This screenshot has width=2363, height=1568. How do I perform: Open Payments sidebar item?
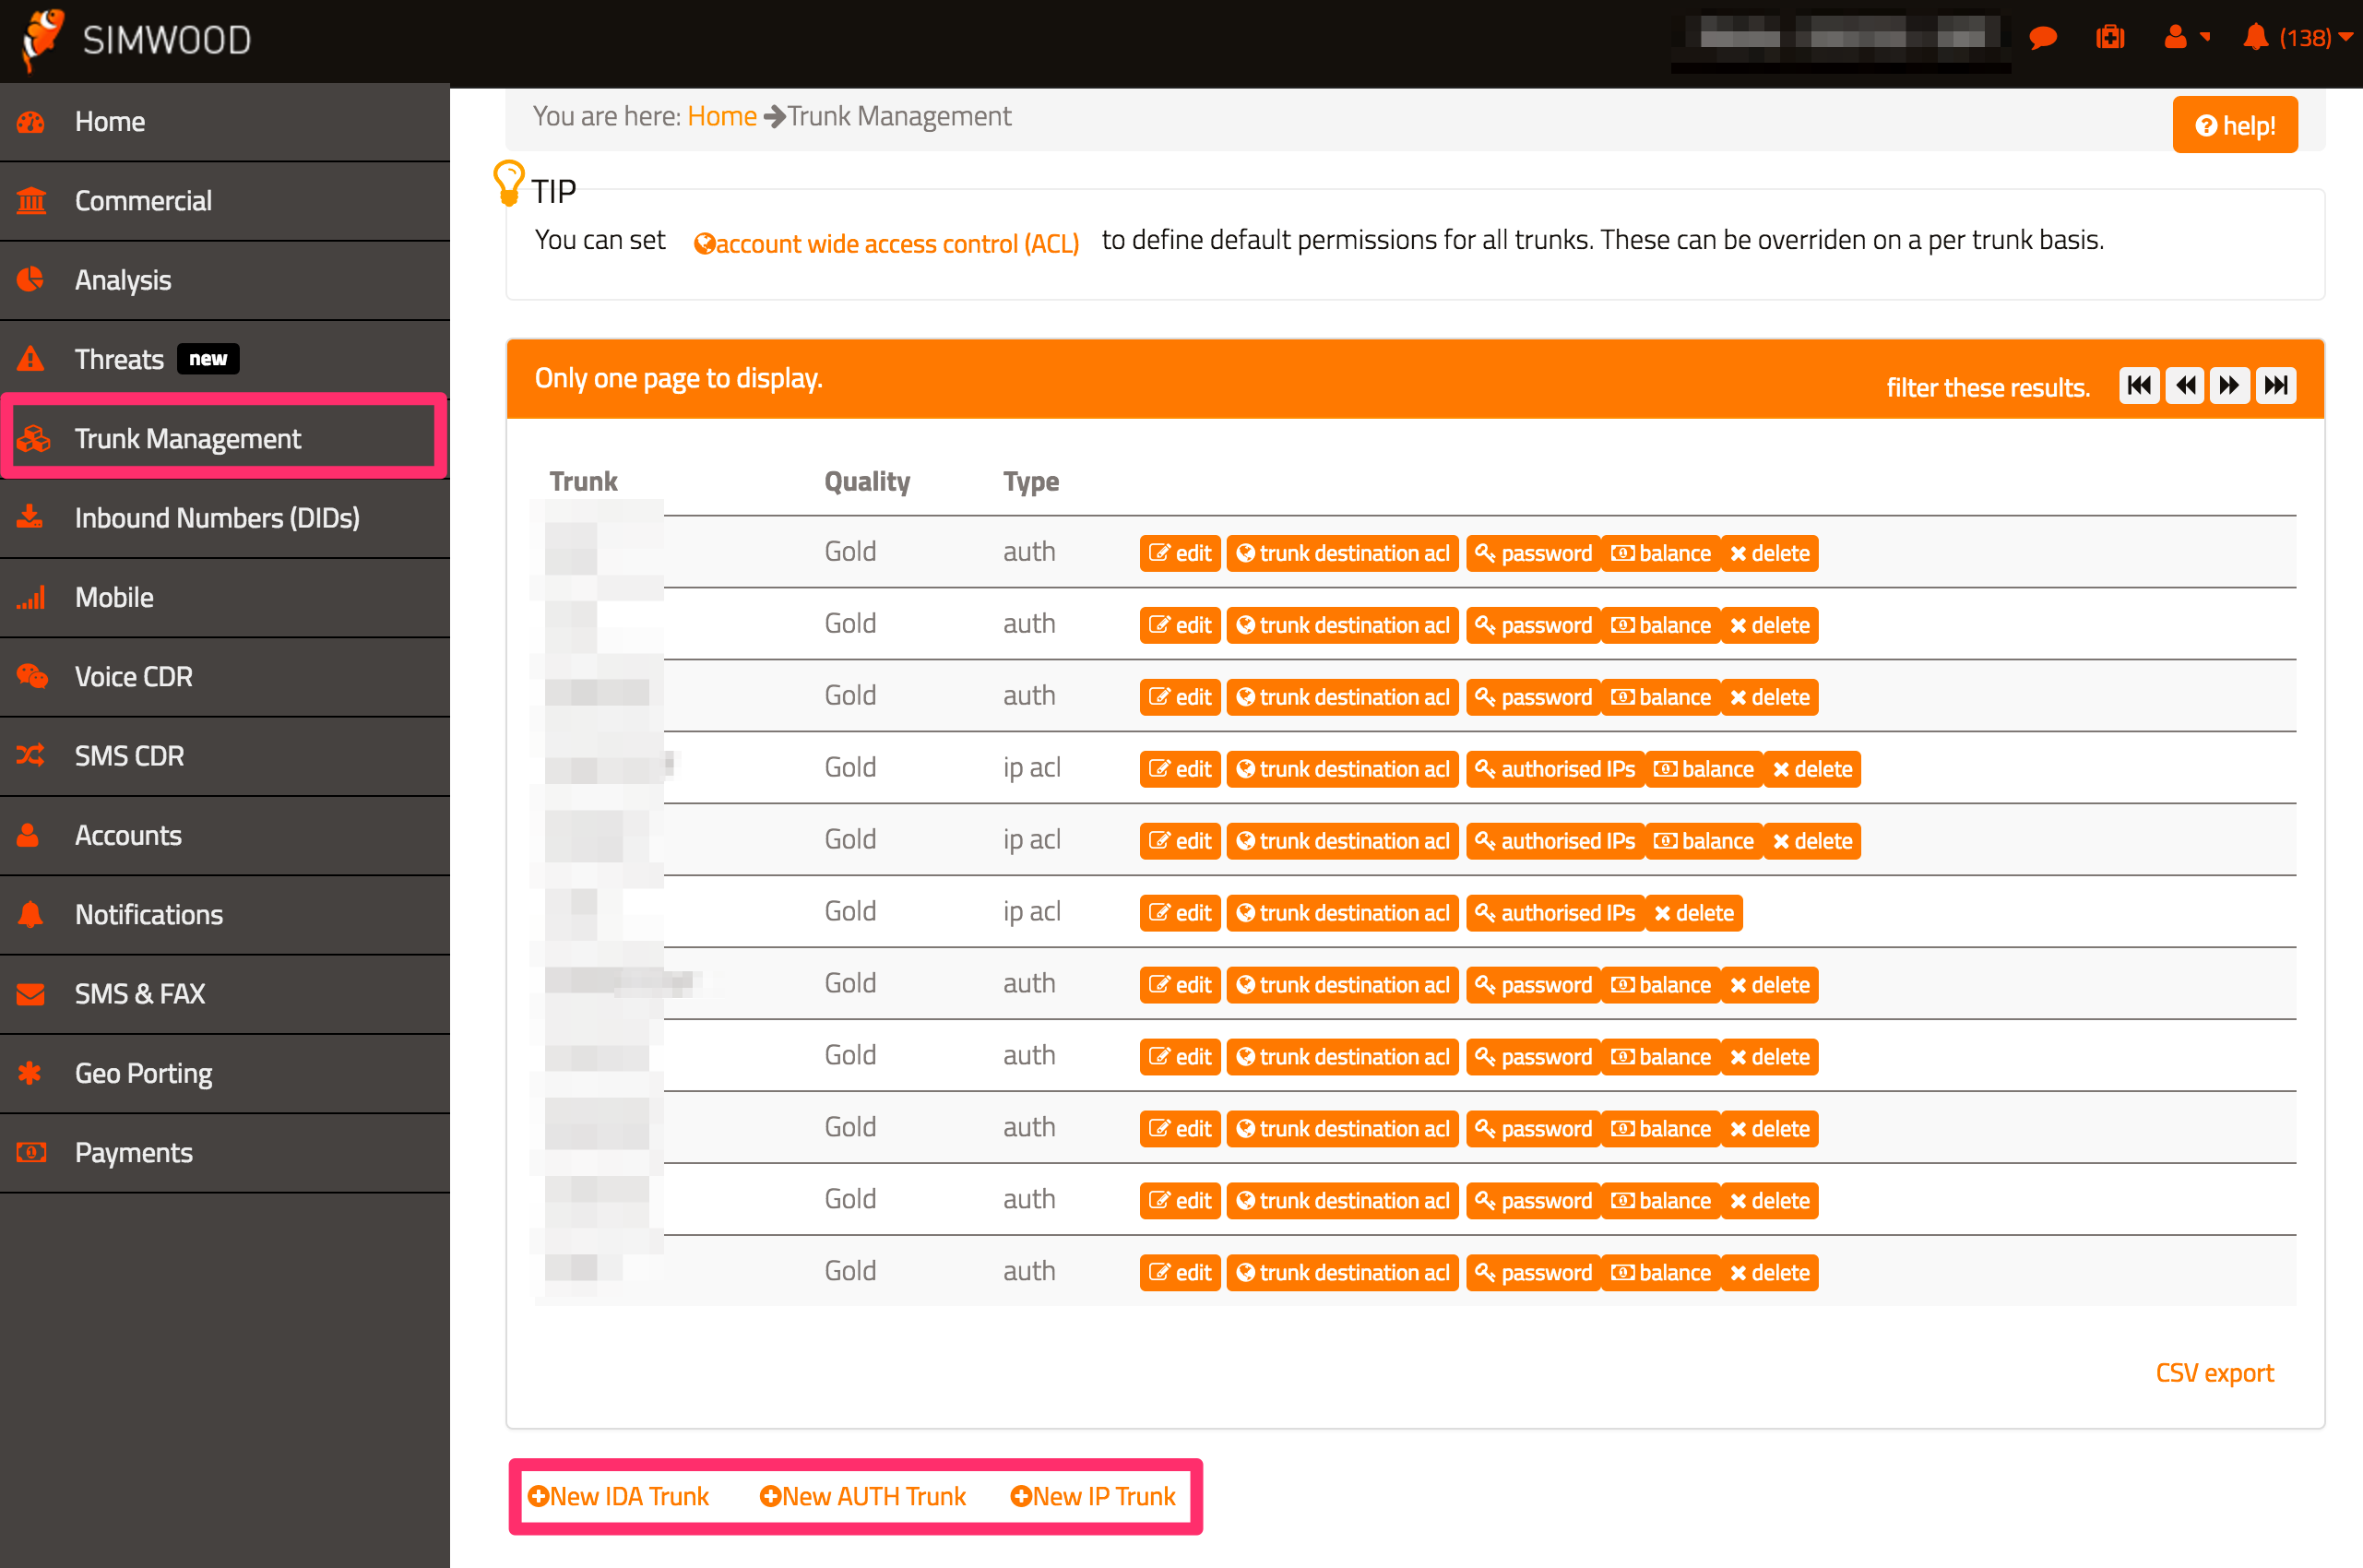click(225, 1152)
